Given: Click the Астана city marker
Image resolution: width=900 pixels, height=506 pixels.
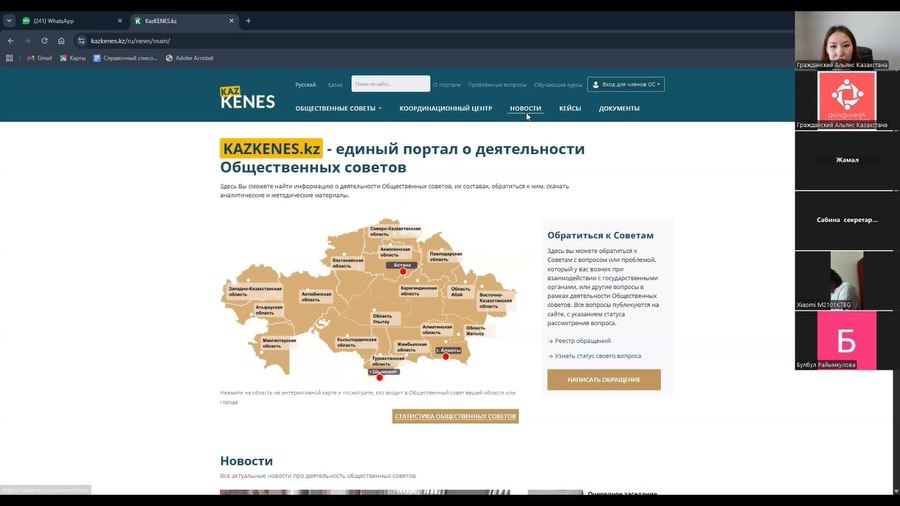Looking at the screenshot, I should click(x=403, y=271).
